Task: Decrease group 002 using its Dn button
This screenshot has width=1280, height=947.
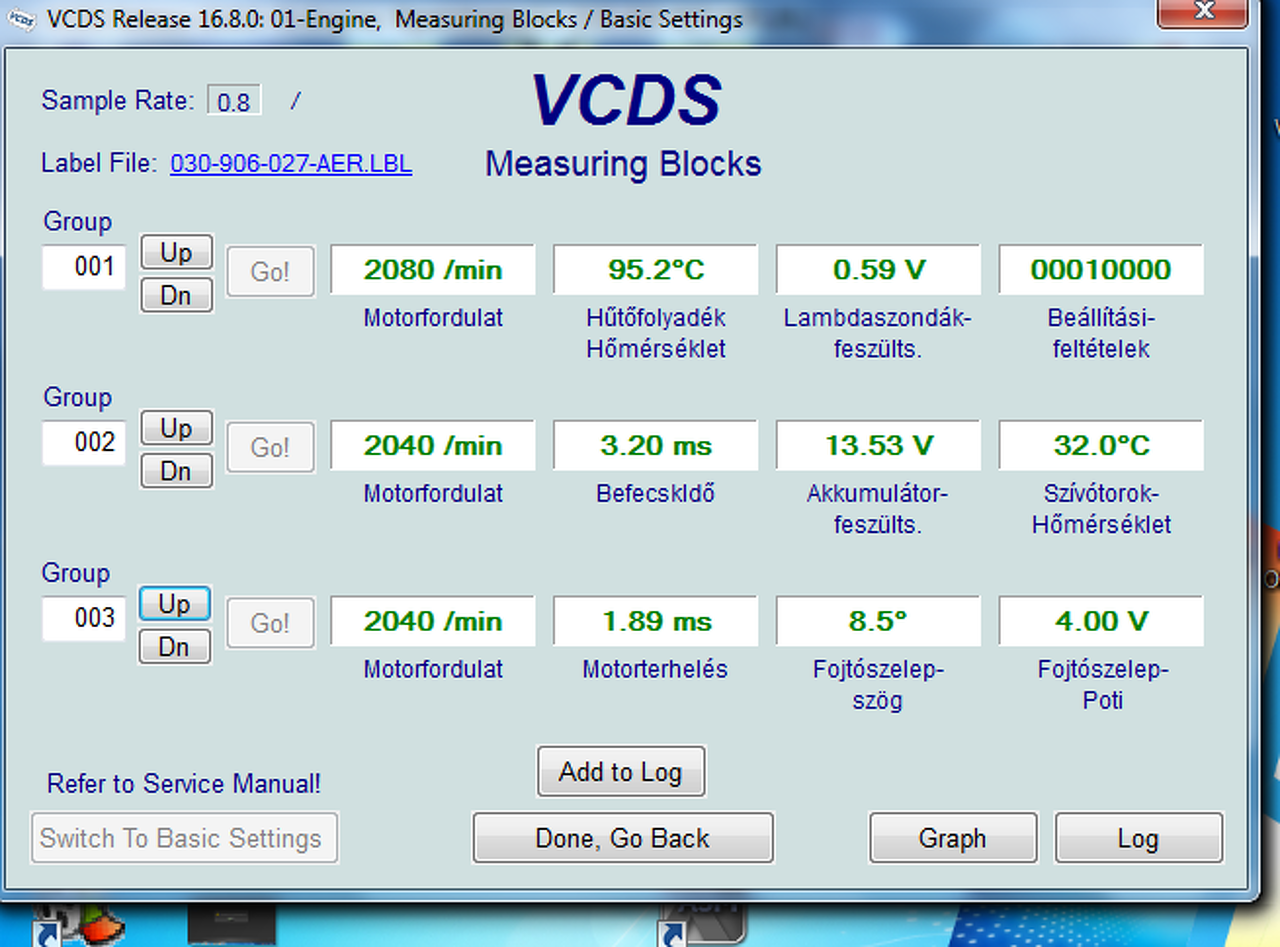Action: pos(176,471)
